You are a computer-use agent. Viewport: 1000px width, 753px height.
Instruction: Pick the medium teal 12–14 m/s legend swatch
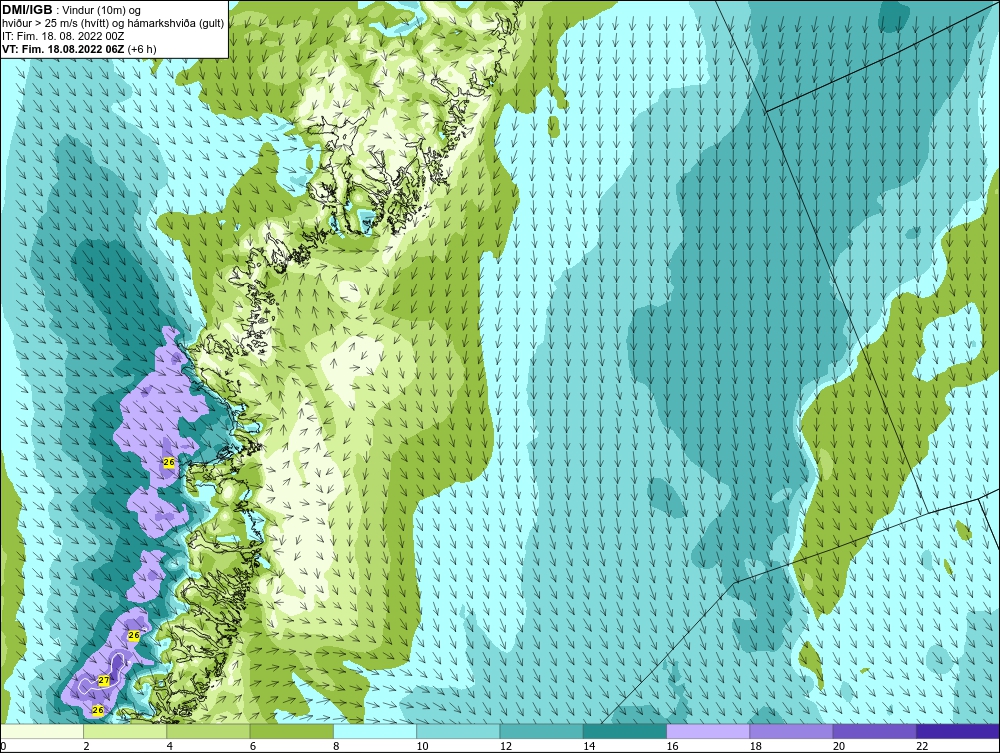[541, 731]
